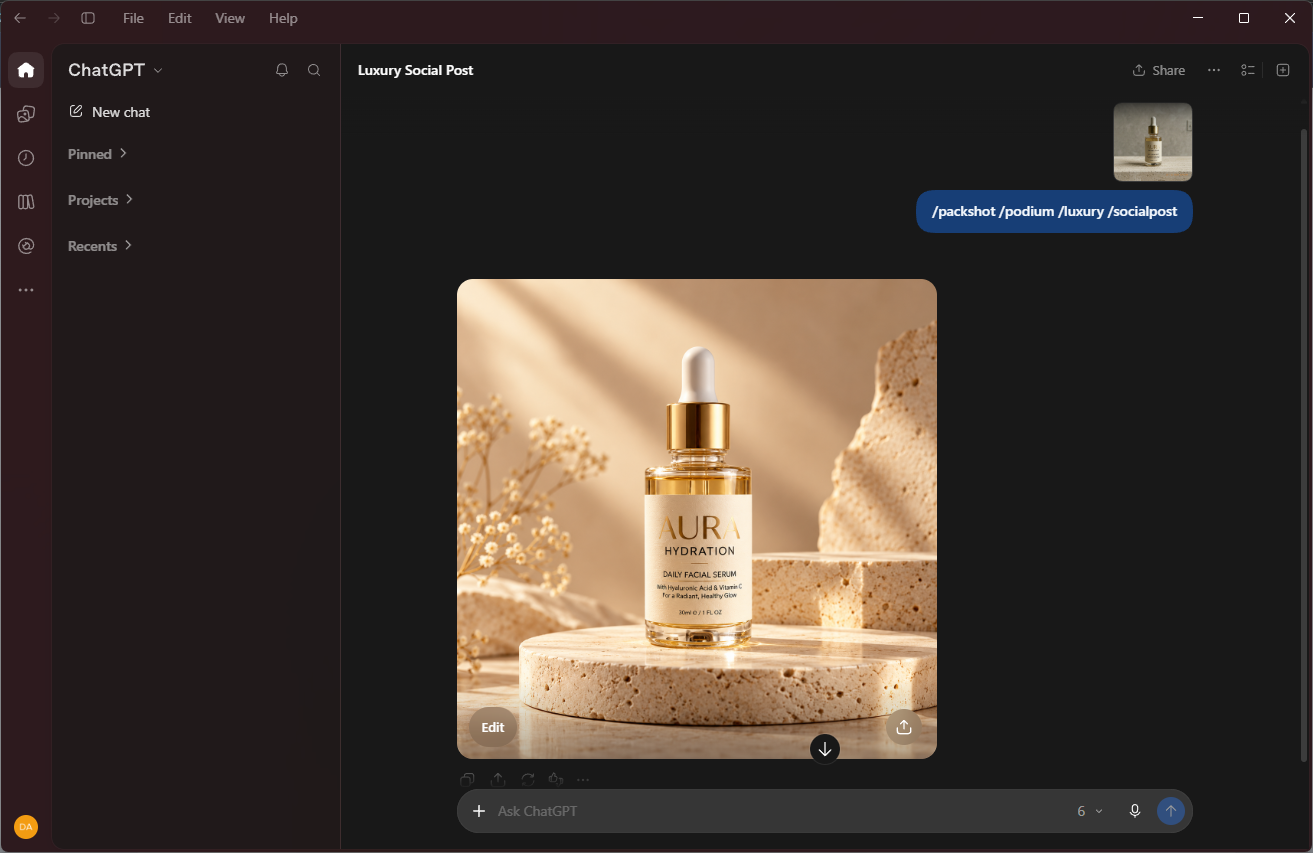Search chats with the magnifier icon
1313x853 pixels.
(x=314, y=70)
